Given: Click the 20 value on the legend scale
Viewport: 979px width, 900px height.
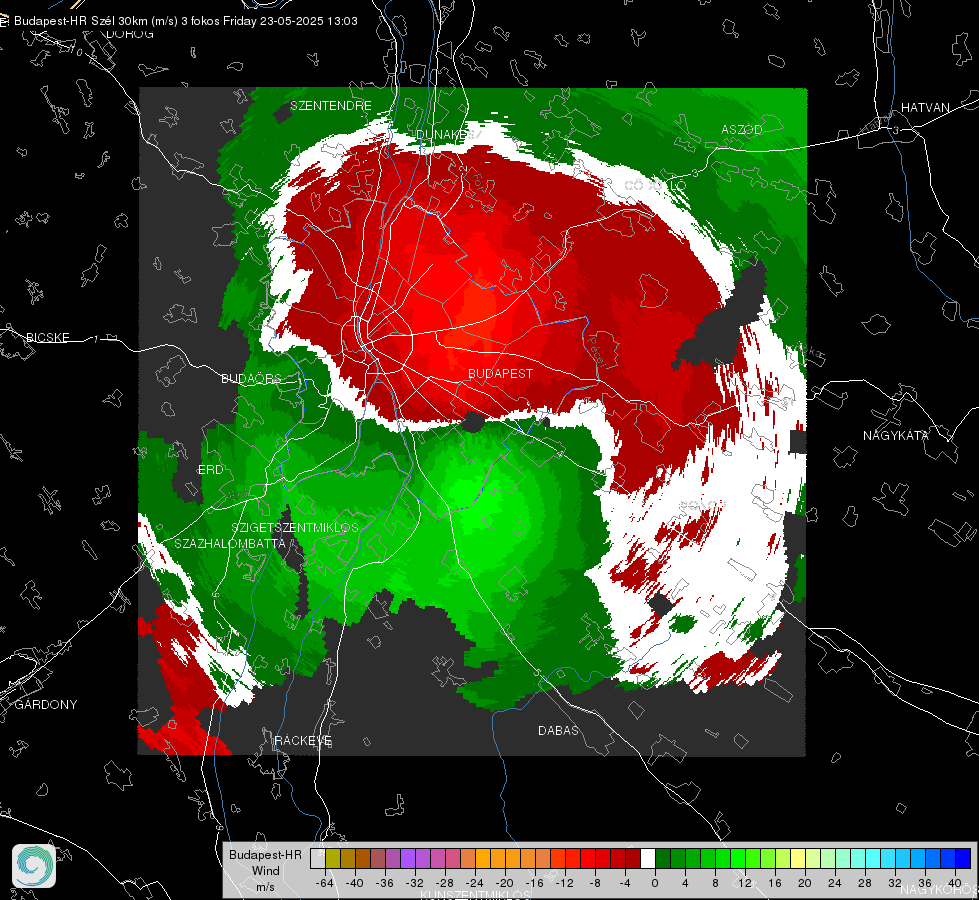Looking at the screenshot, I should coord(805,883).
